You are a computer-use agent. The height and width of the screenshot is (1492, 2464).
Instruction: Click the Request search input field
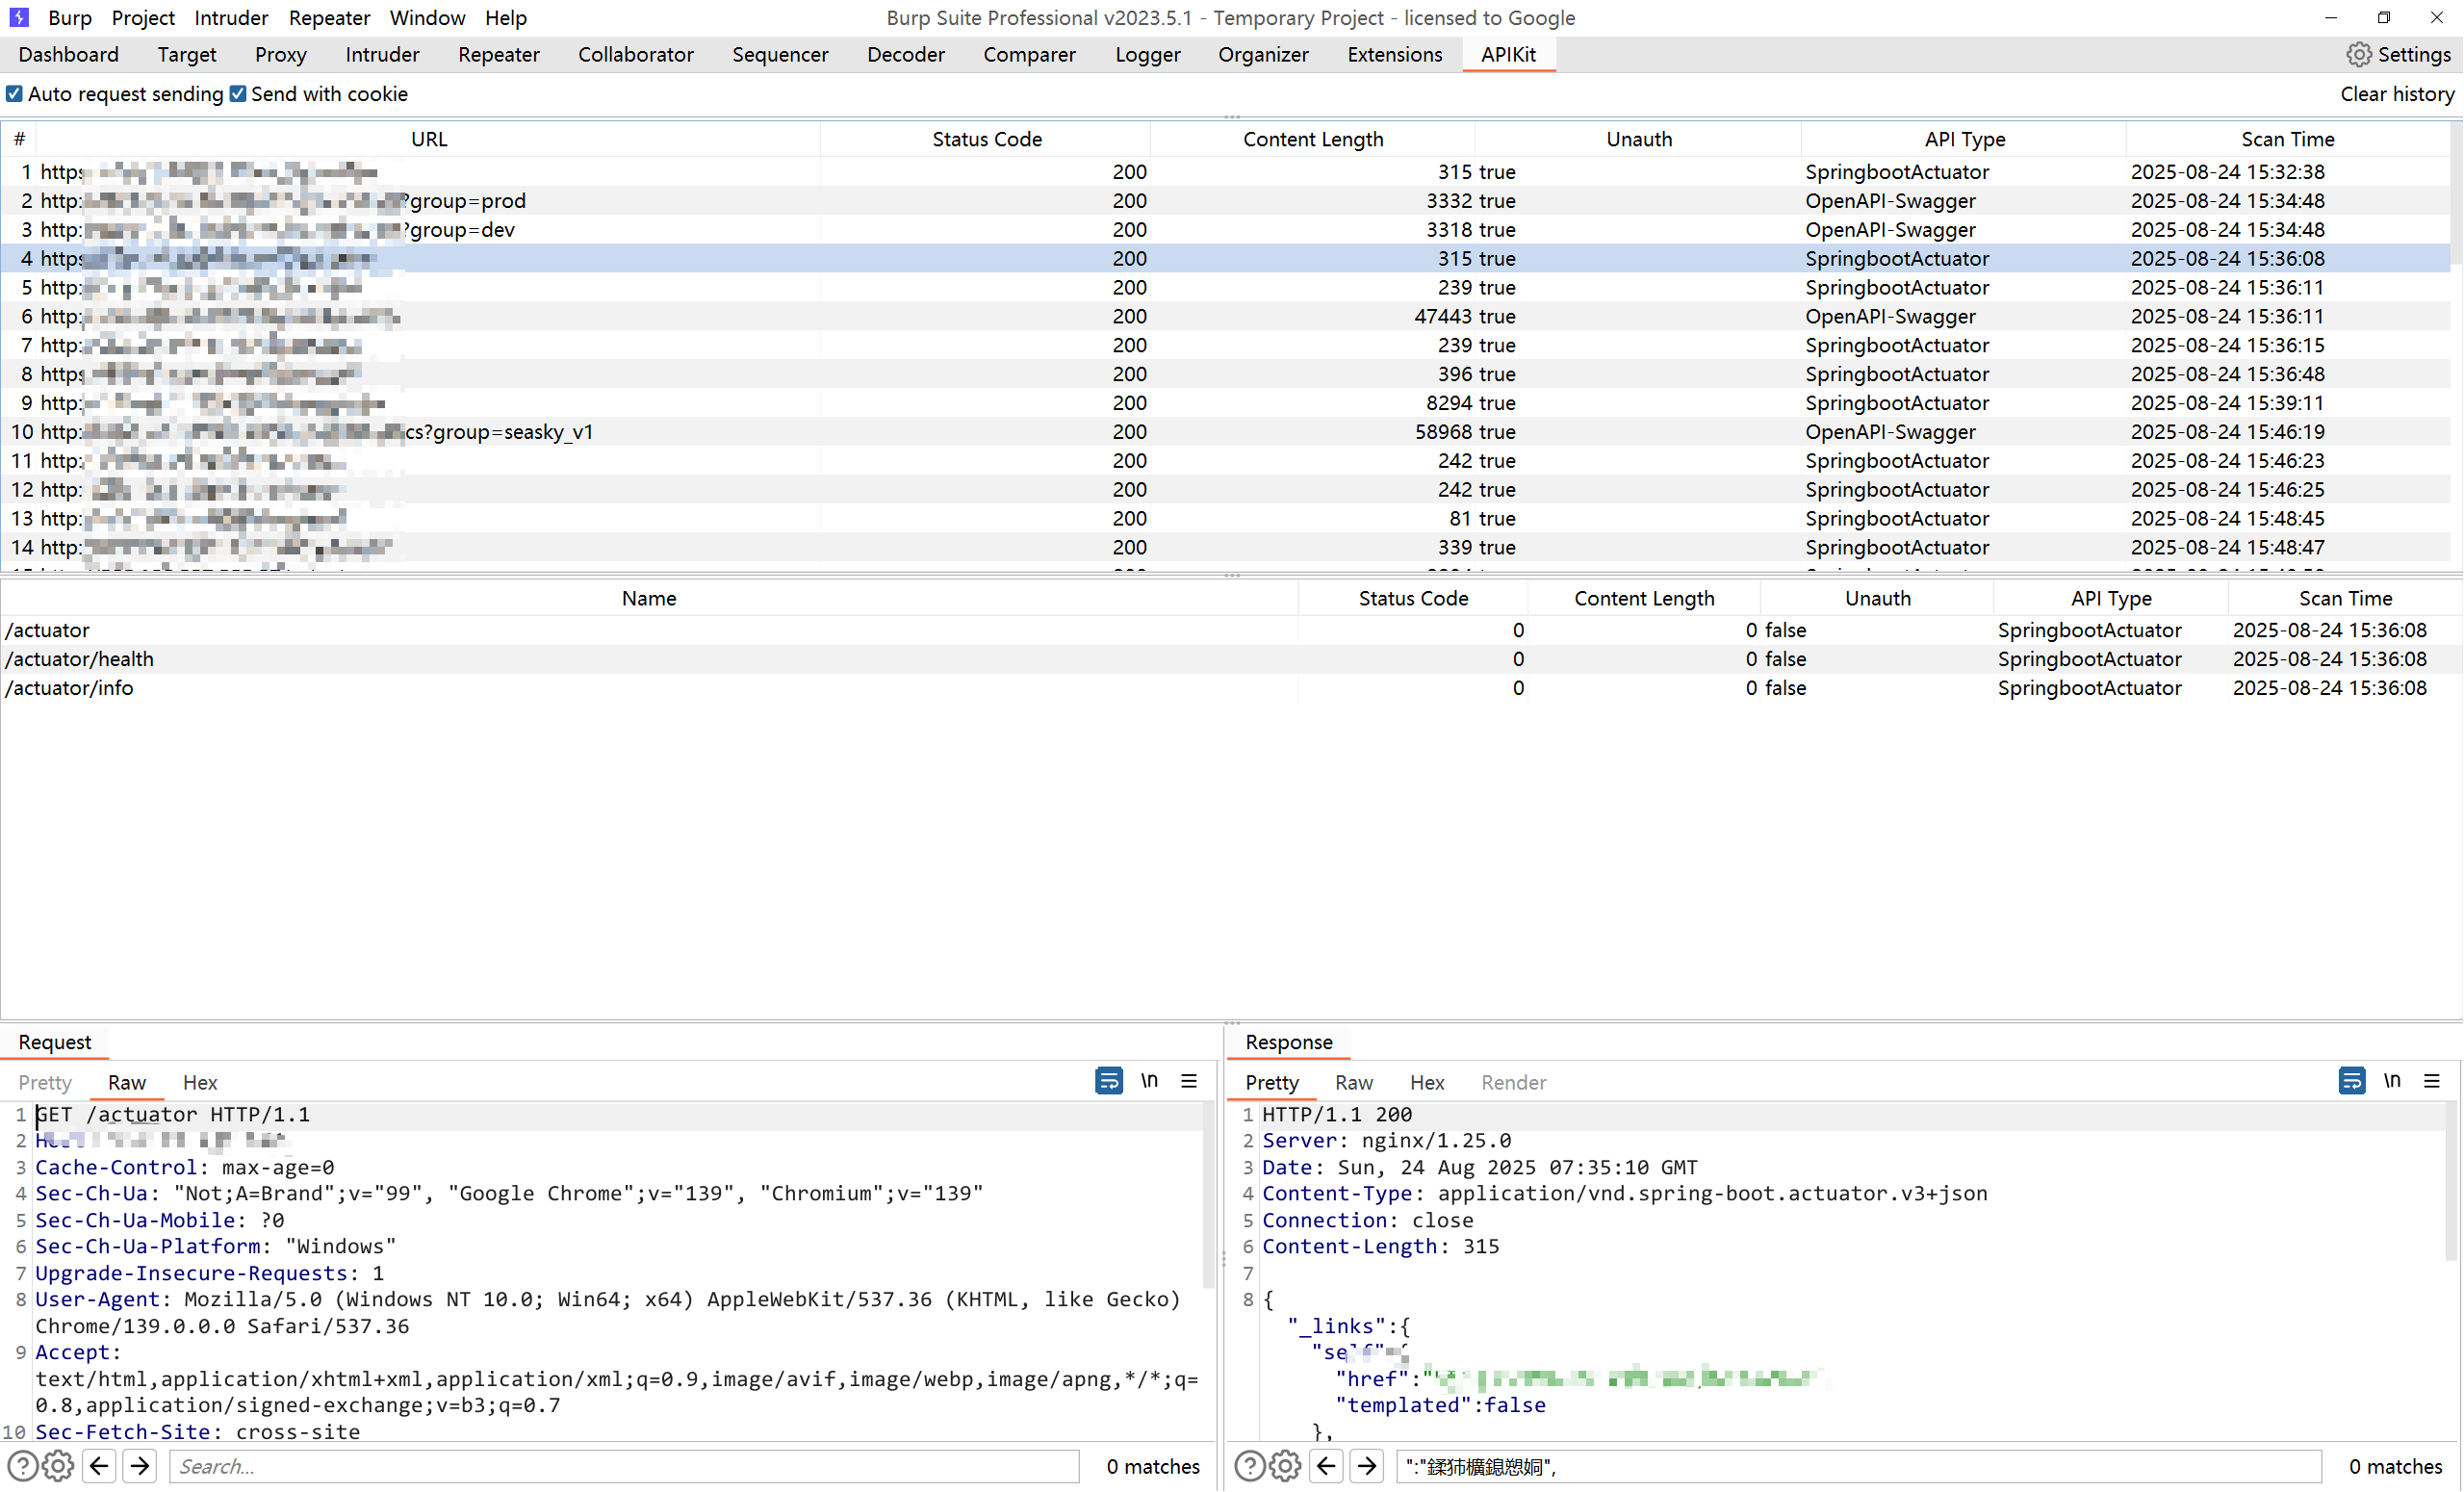pos(625,1466)
